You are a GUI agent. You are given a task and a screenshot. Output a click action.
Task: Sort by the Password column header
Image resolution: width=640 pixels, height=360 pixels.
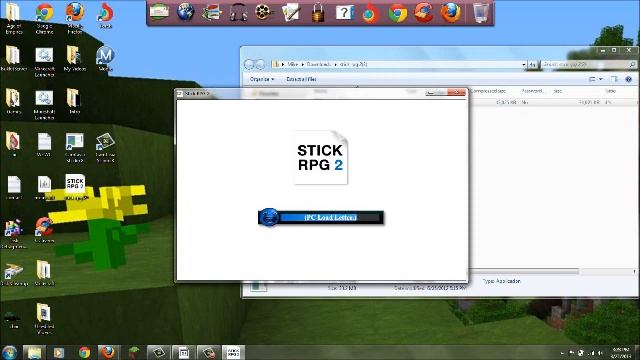click(533, 91)
